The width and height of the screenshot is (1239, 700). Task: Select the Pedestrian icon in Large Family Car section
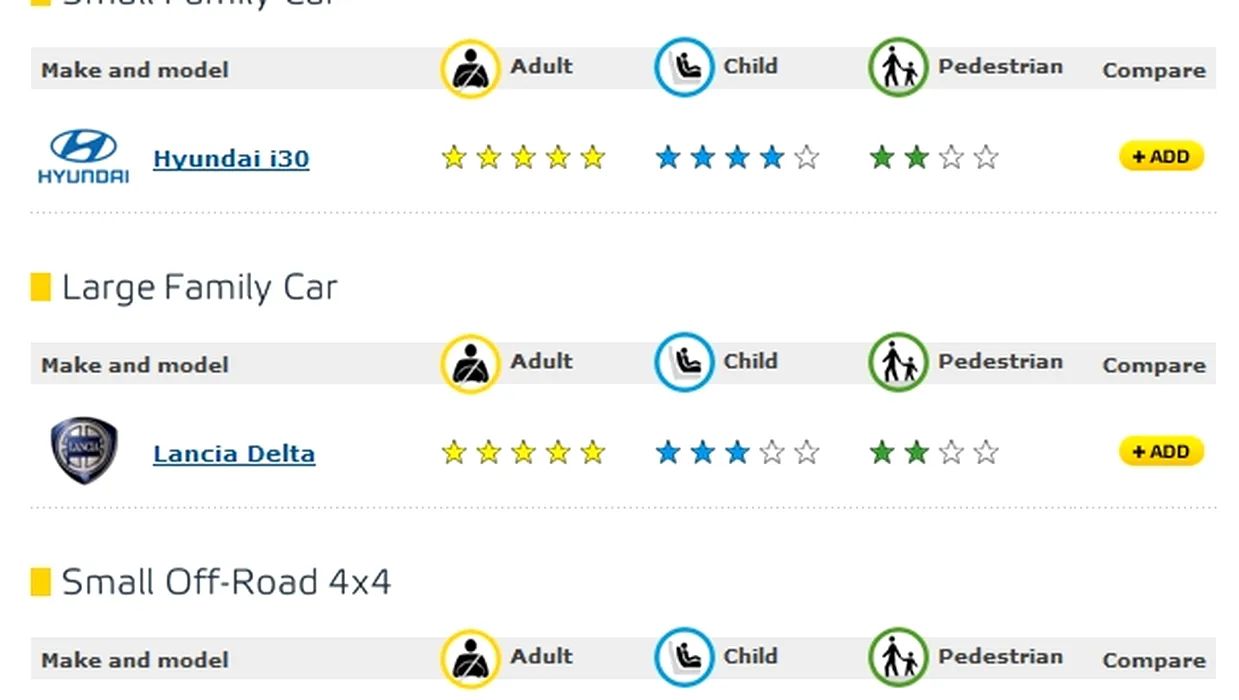point(898,362)
